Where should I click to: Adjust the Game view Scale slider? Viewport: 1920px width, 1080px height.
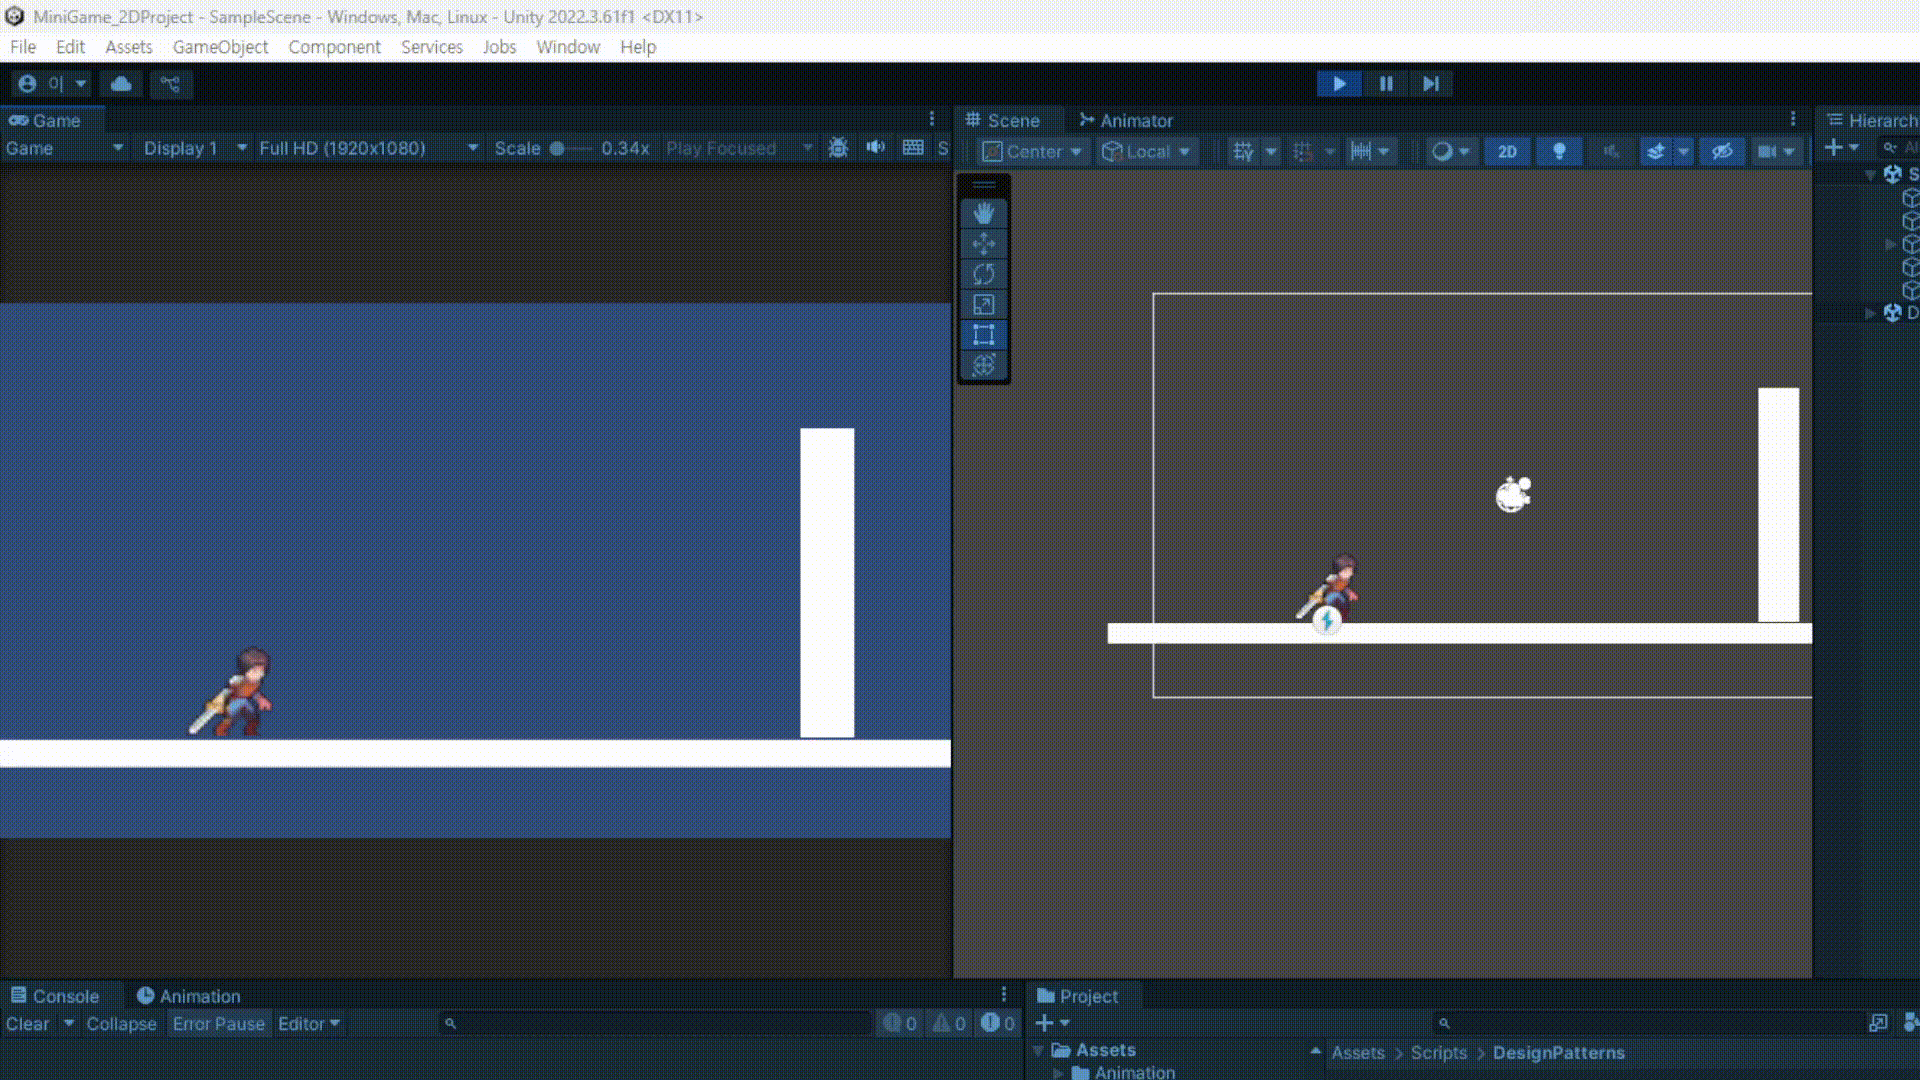pos(558,148)
